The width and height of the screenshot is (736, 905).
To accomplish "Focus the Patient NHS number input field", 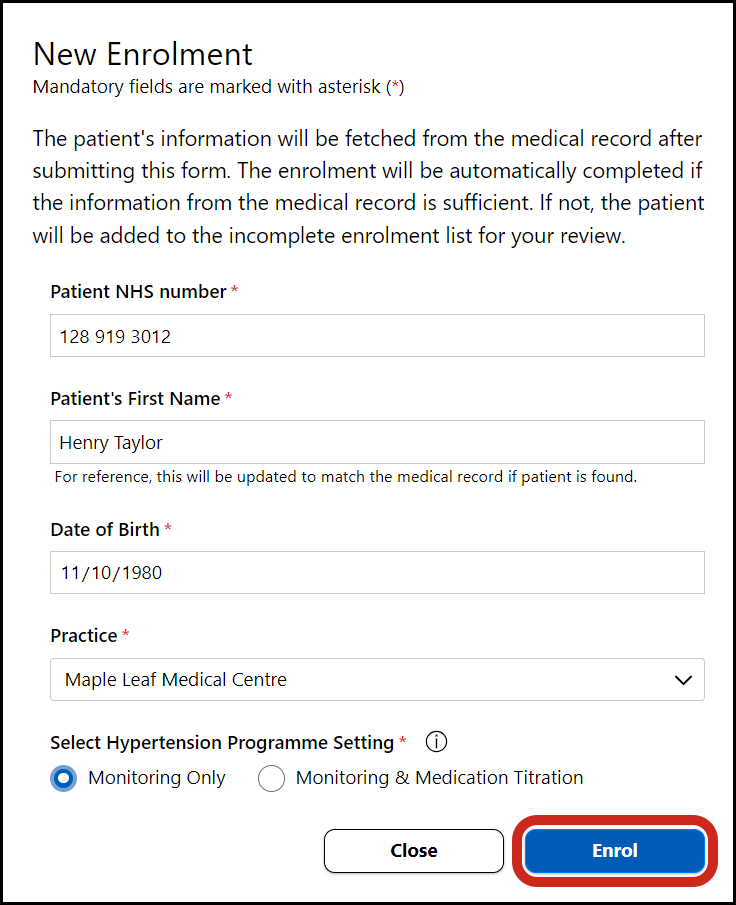I will (377, 336).
